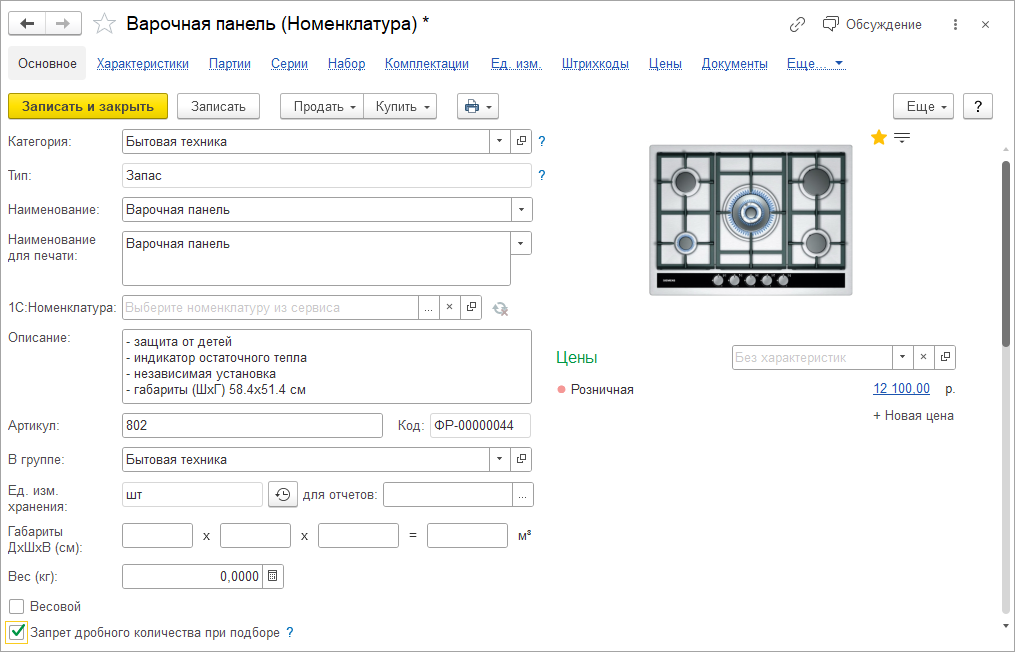Open calculator in the Вес field

[273, 576]
